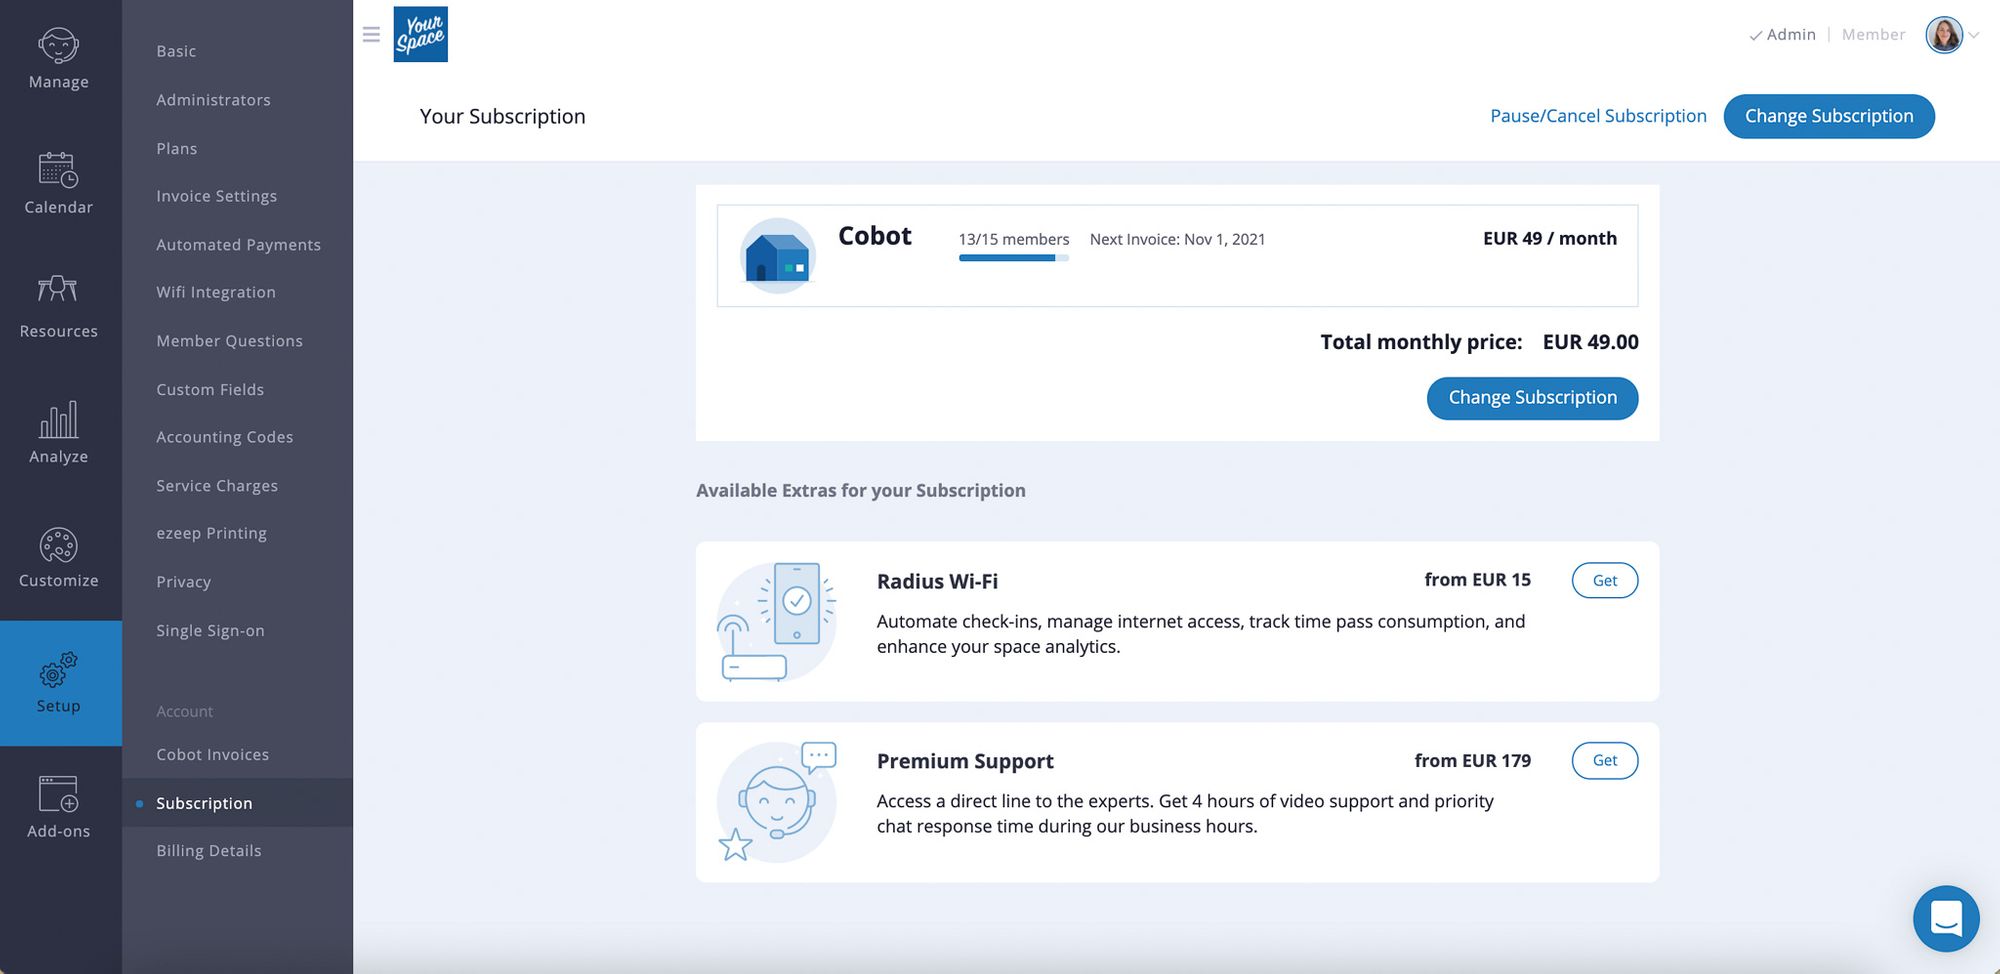Viewport: 2000px width, 974px height.
Task: Select the Setup gears icon
Action: (x=59, y=669)
